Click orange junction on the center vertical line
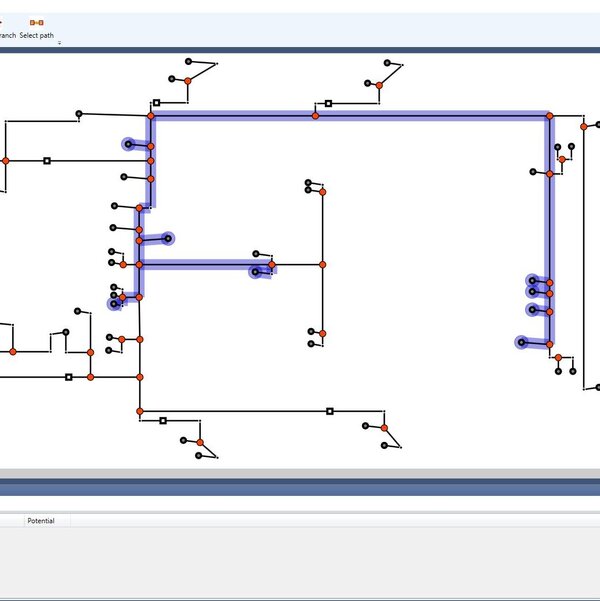 [x=322, y=265]
